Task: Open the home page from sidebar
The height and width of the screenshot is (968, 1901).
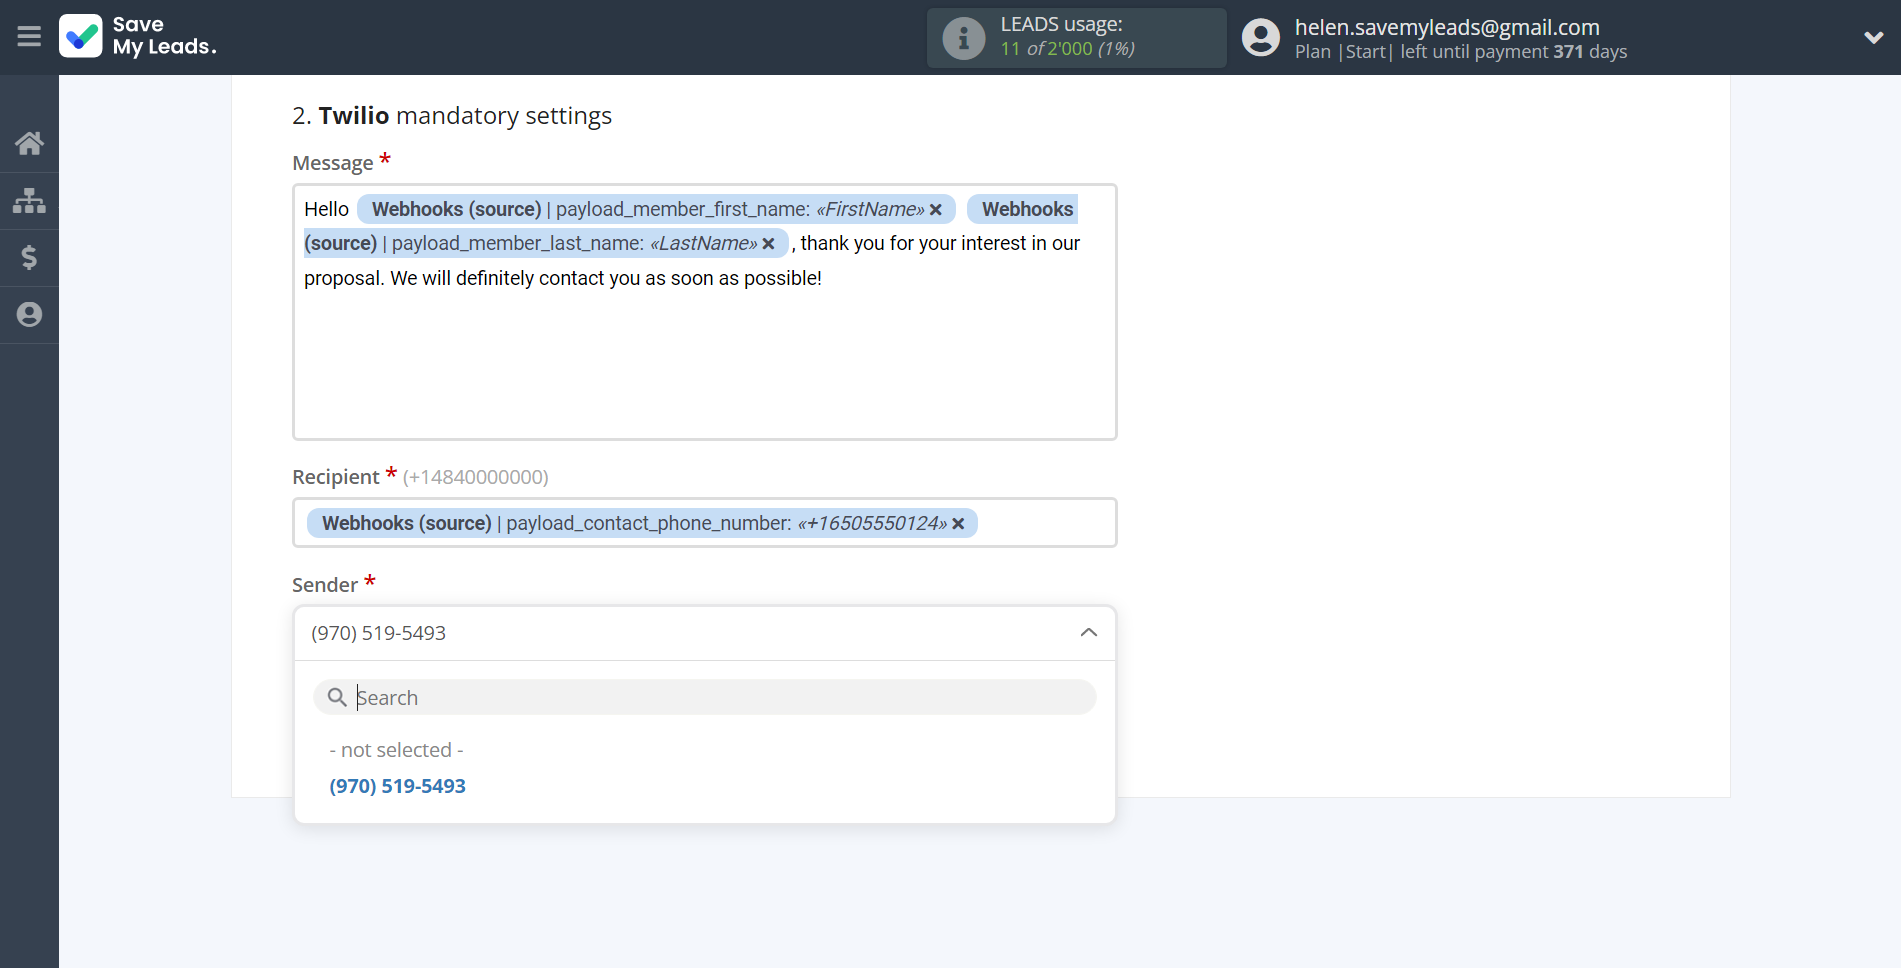Action: [29, 143]
